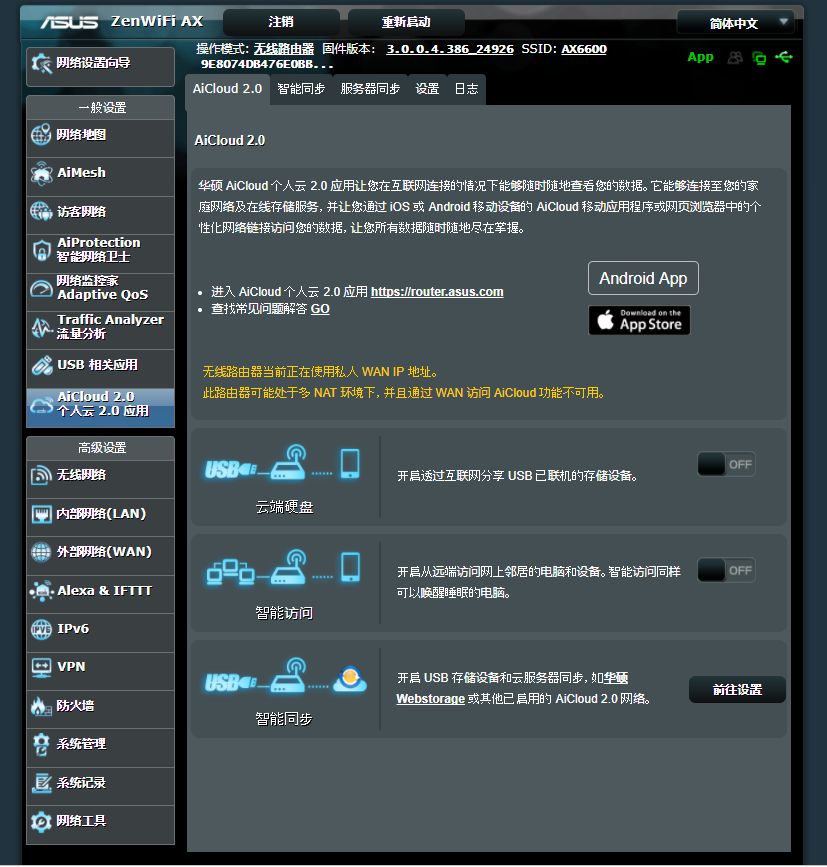Open the 日志 tab
This screenshot has width=827, height=867.
[466, 89]
